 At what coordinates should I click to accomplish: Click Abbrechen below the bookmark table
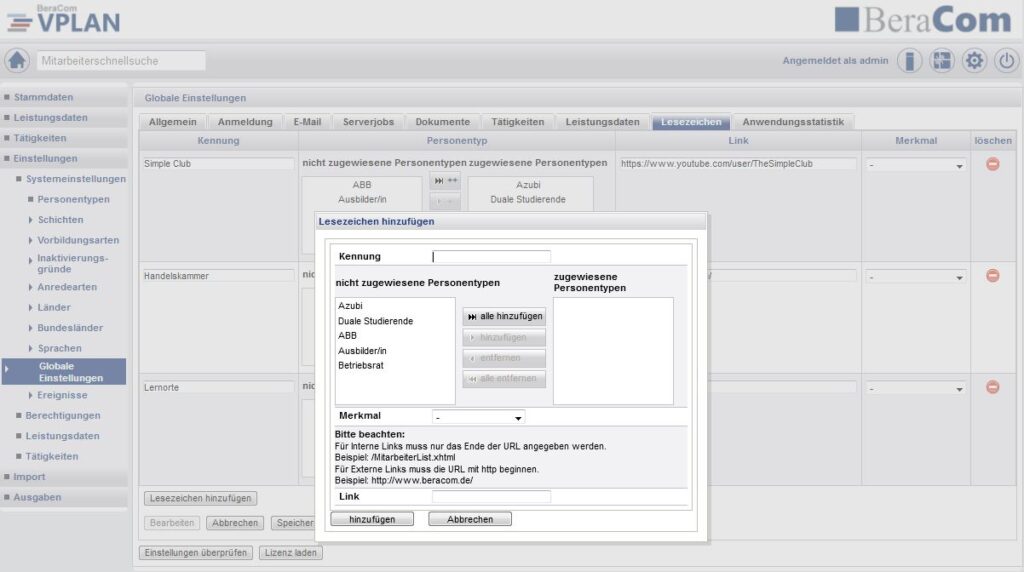[x=235, y=523]
